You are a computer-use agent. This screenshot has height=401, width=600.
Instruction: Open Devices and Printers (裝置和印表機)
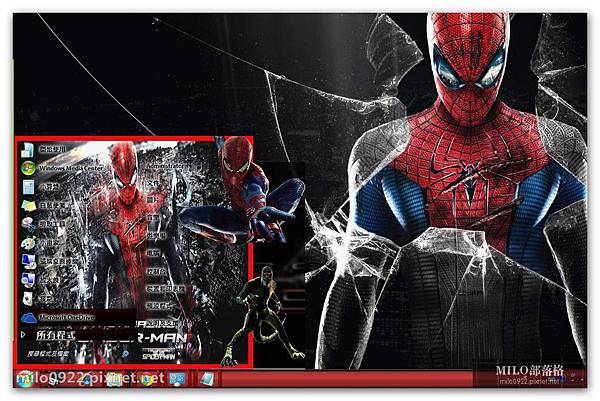(166, 289)
